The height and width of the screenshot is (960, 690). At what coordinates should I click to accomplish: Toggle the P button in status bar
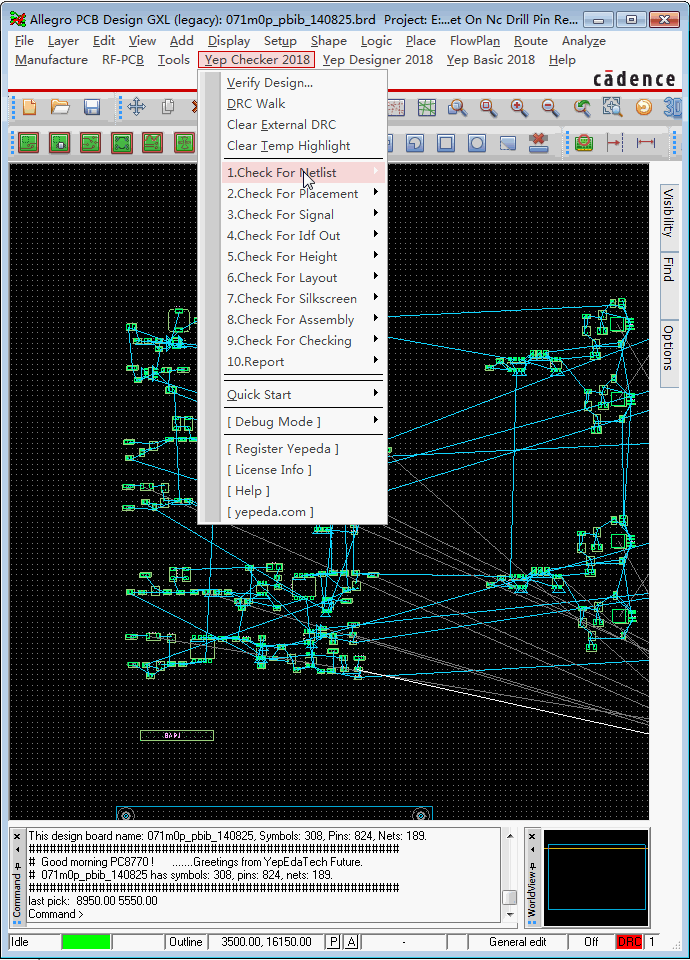click(x=334, y=942)
